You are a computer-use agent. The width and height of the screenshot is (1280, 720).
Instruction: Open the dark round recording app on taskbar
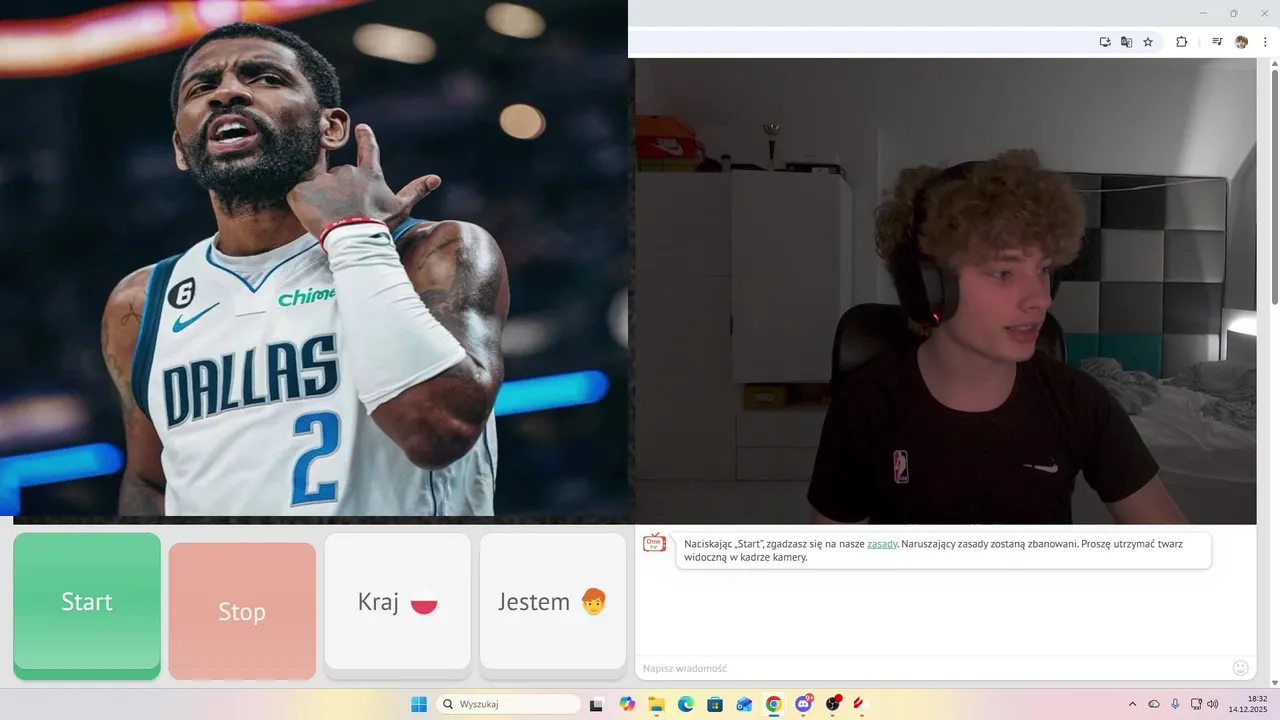833,704
